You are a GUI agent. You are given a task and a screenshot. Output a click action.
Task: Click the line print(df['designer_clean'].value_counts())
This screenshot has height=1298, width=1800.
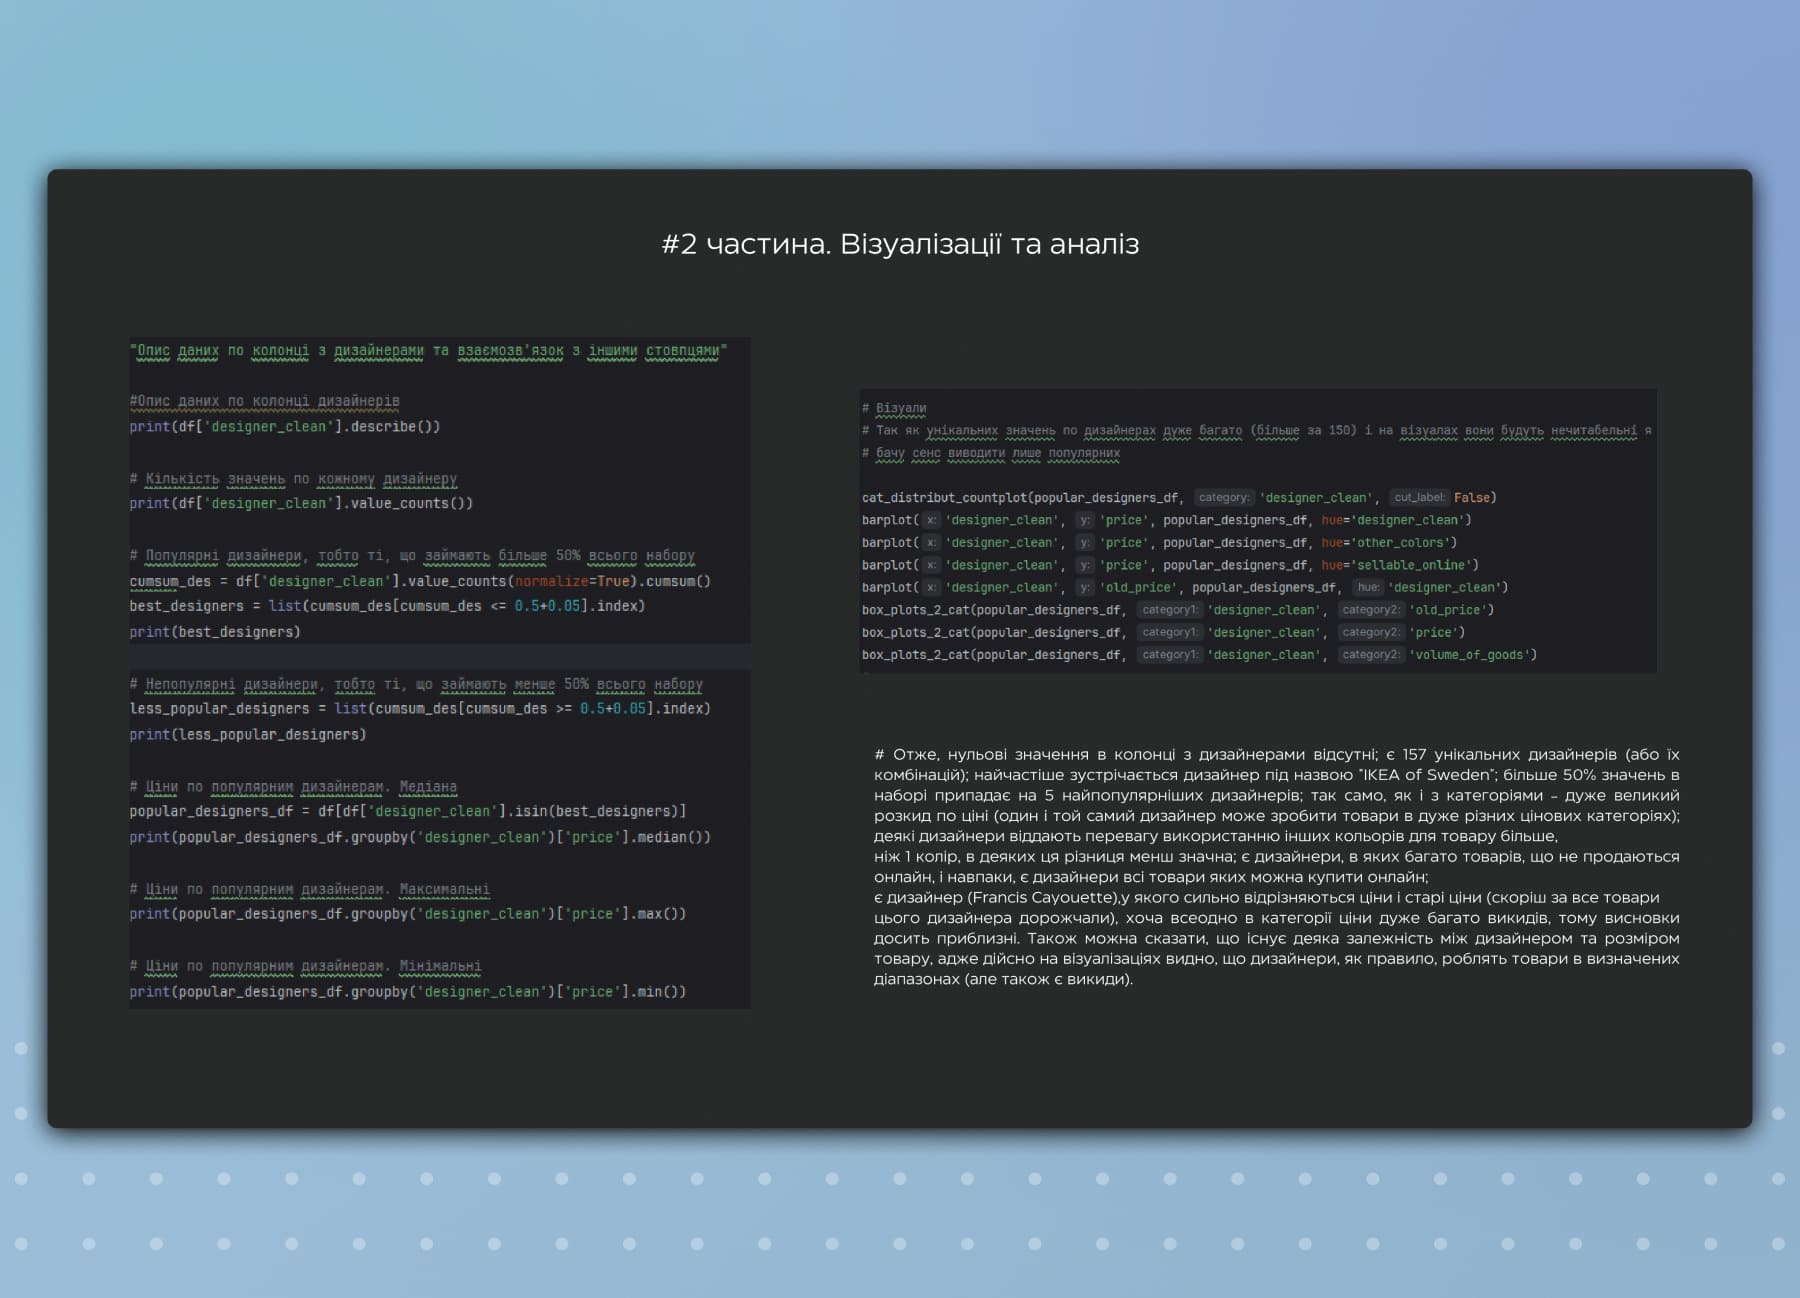coord(301,504)
